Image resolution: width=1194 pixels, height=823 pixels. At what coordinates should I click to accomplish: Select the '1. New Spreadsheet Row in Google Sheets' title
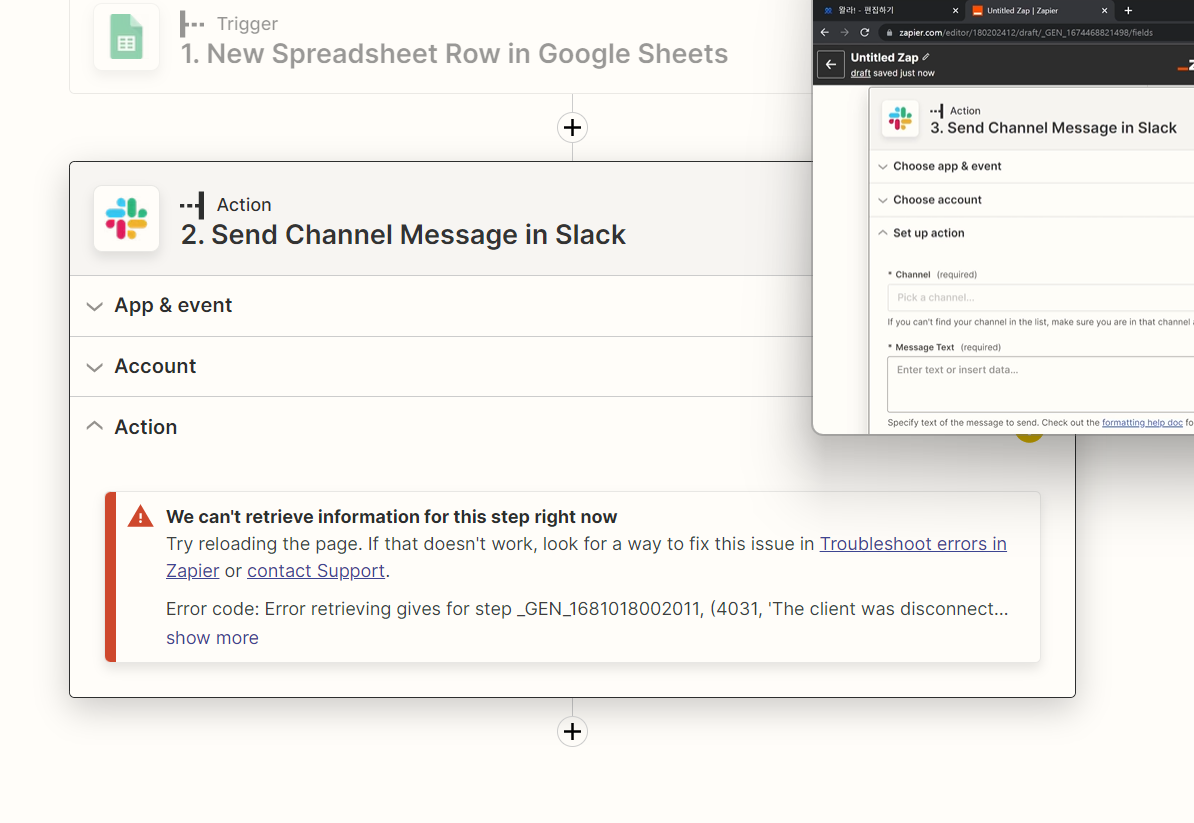(454, 54)
